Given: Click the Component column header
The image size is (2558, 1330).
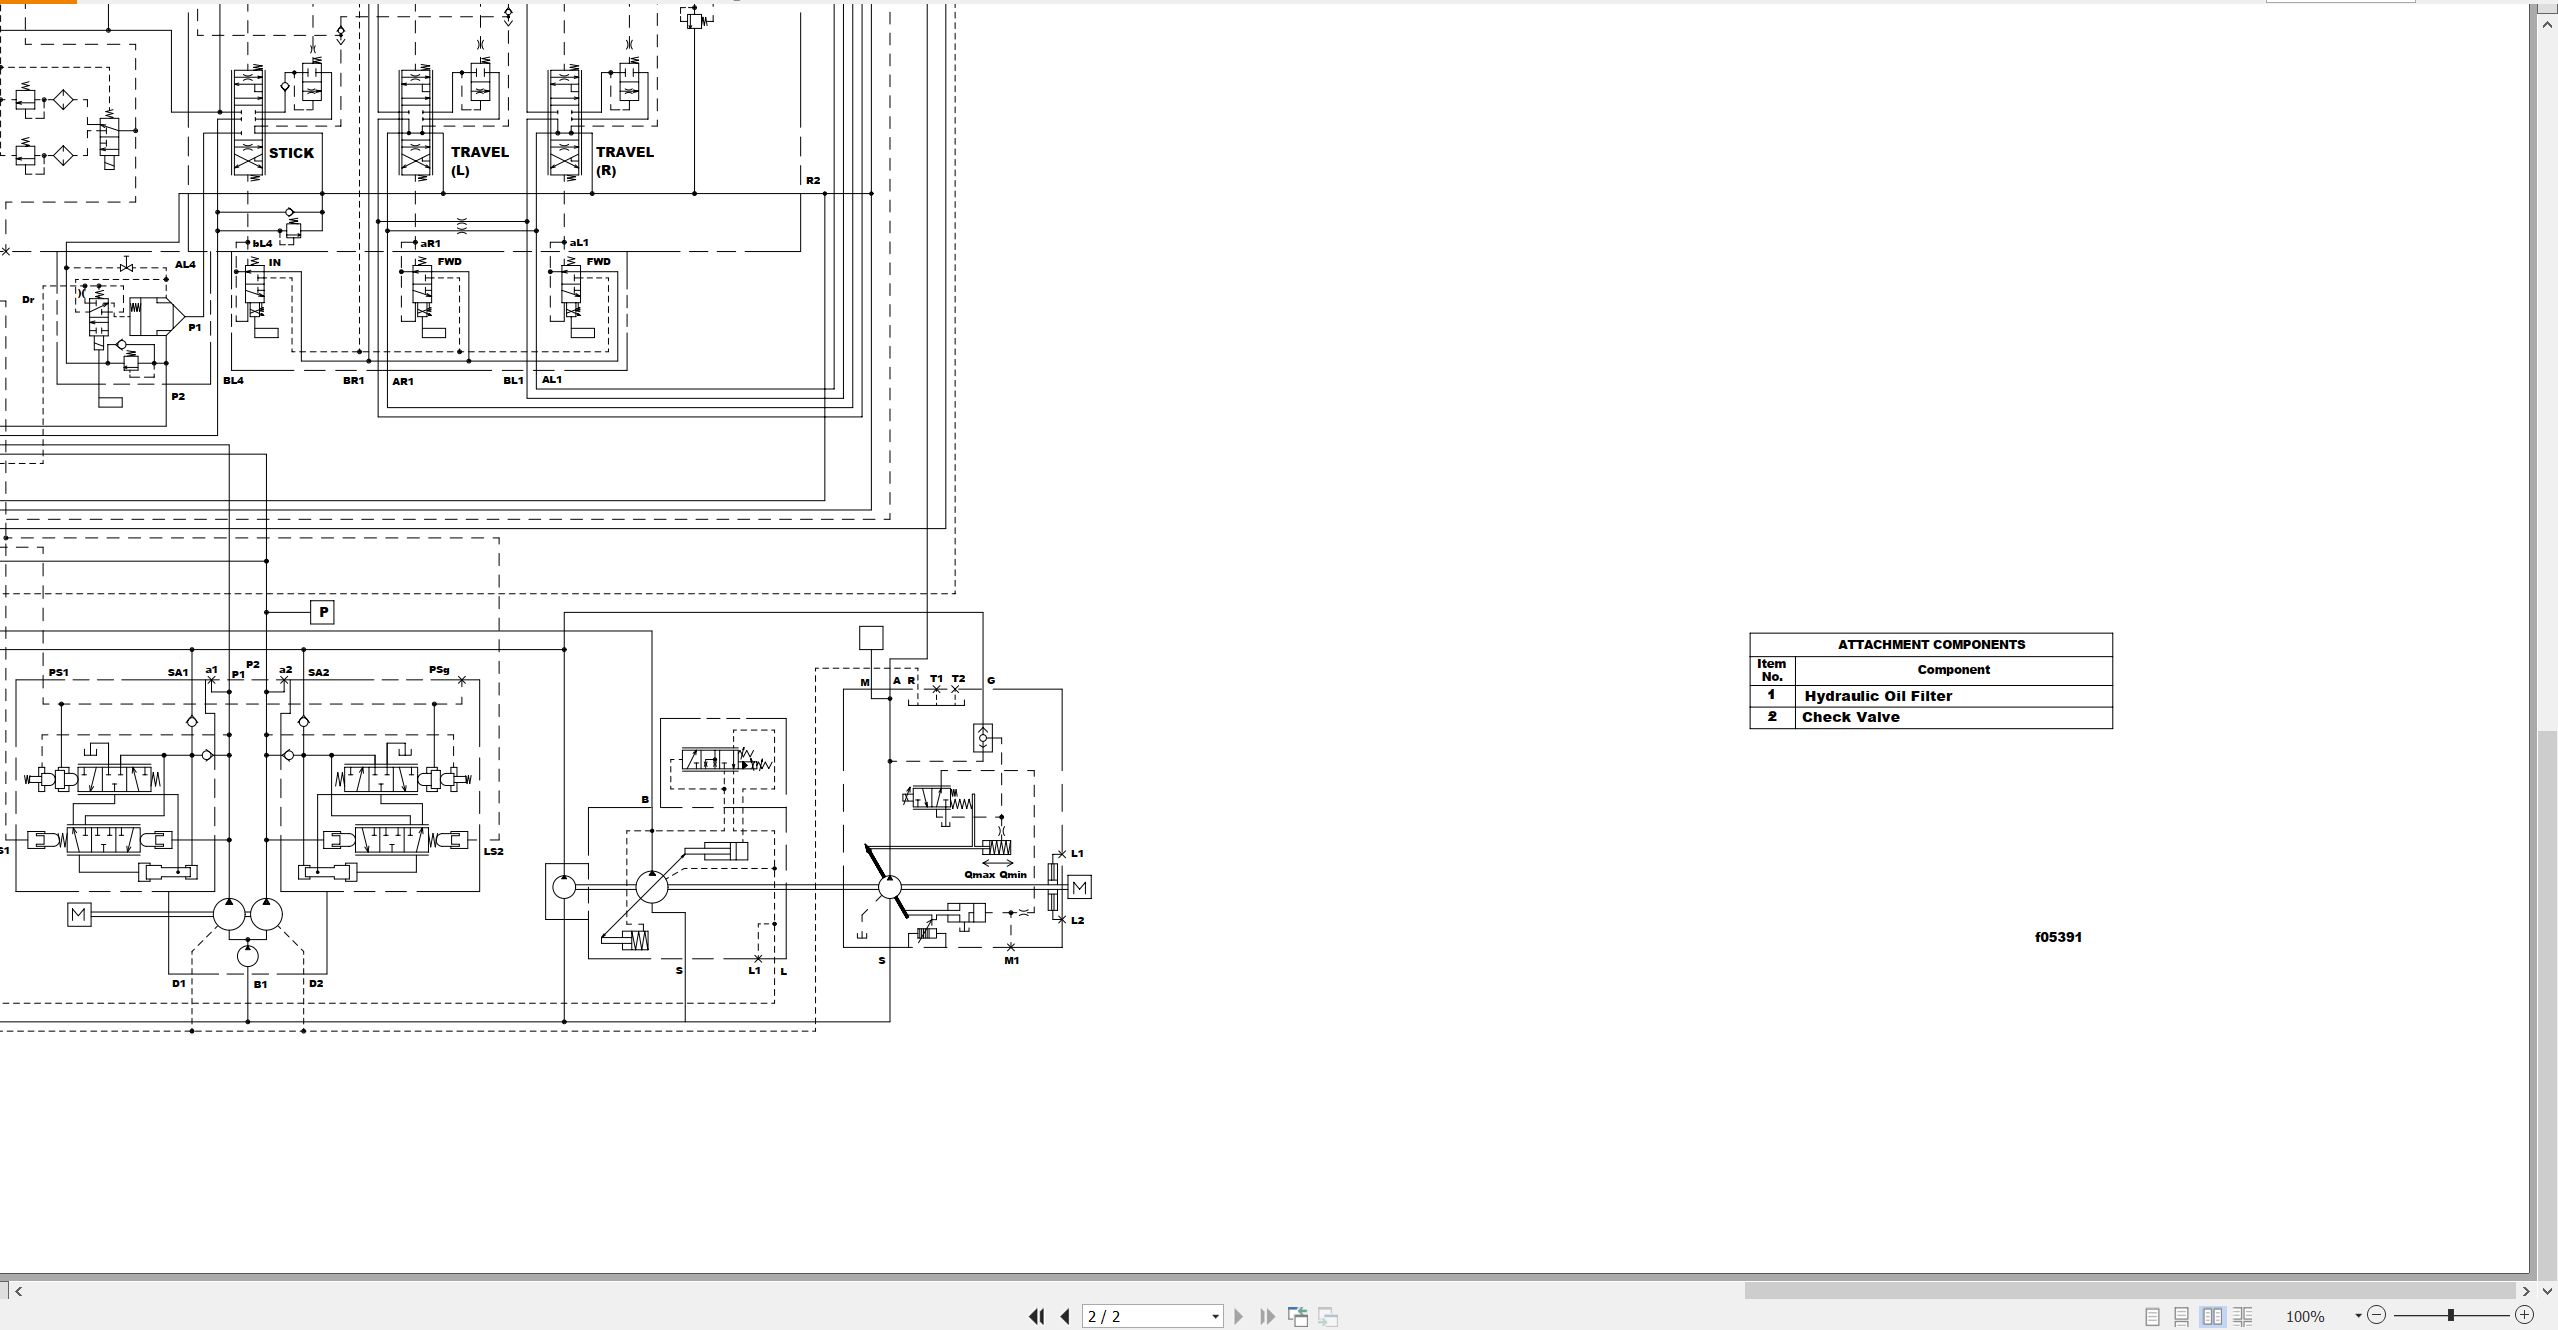Looking at the screenshot, I should pos(1953,670).
